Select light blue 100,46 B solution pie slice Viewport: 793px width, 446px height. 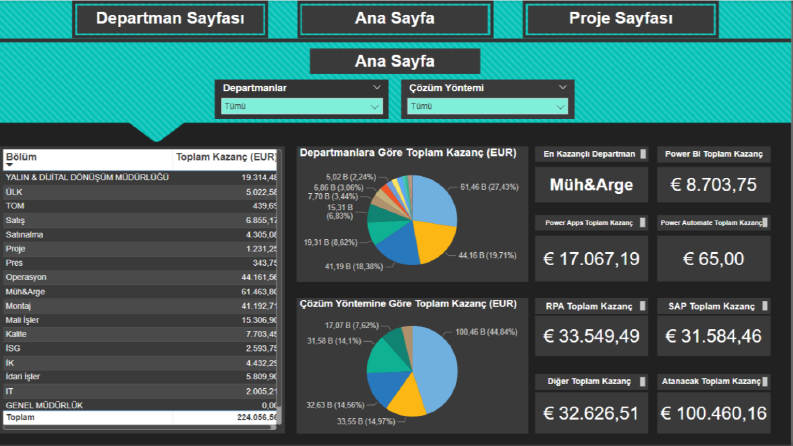tap(437, 367)
